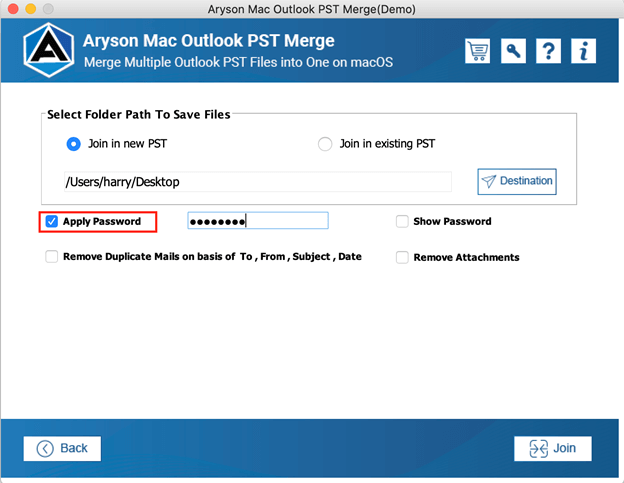Screen dimensions: 624x483
Task: Open help via question mark icon
Action: pyautogui.click(x=548, y=51)
